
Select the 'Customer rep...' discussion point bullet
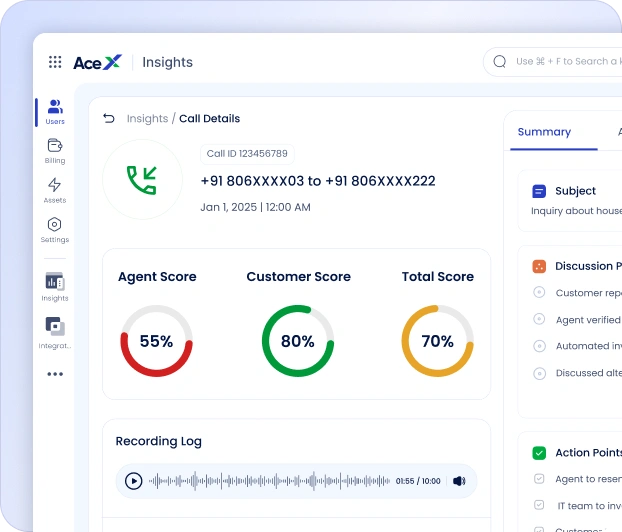coord(539,292)
